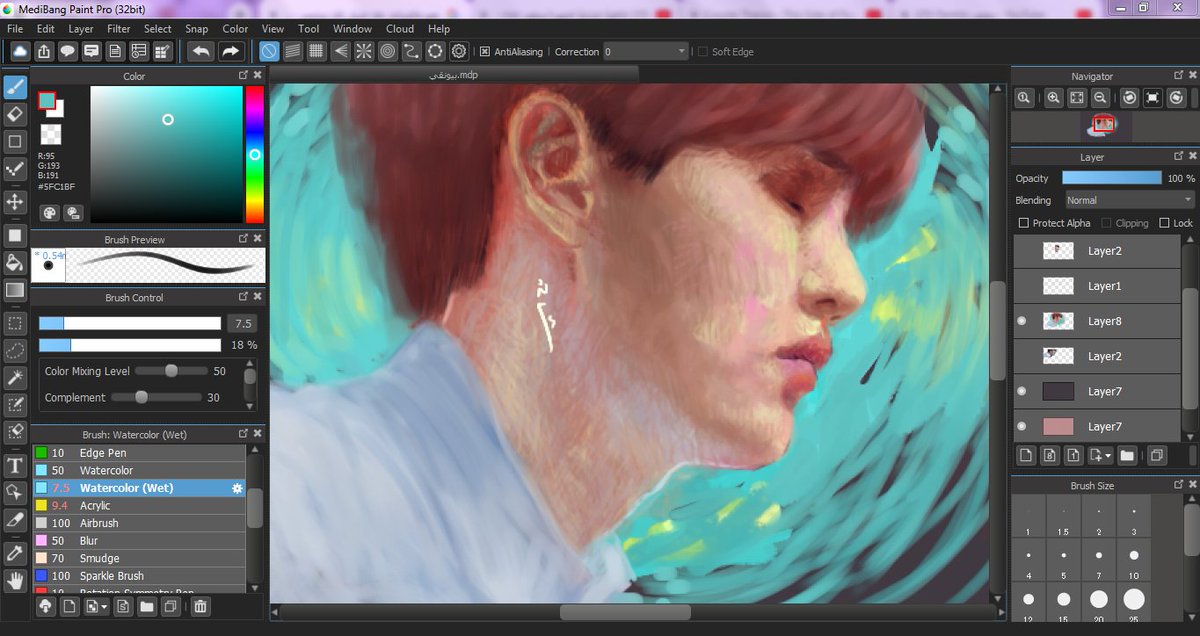Undock the Color panel with popout icon
Screen dimensions: 1200x636
pyautogui.click(x=243, y=75)
